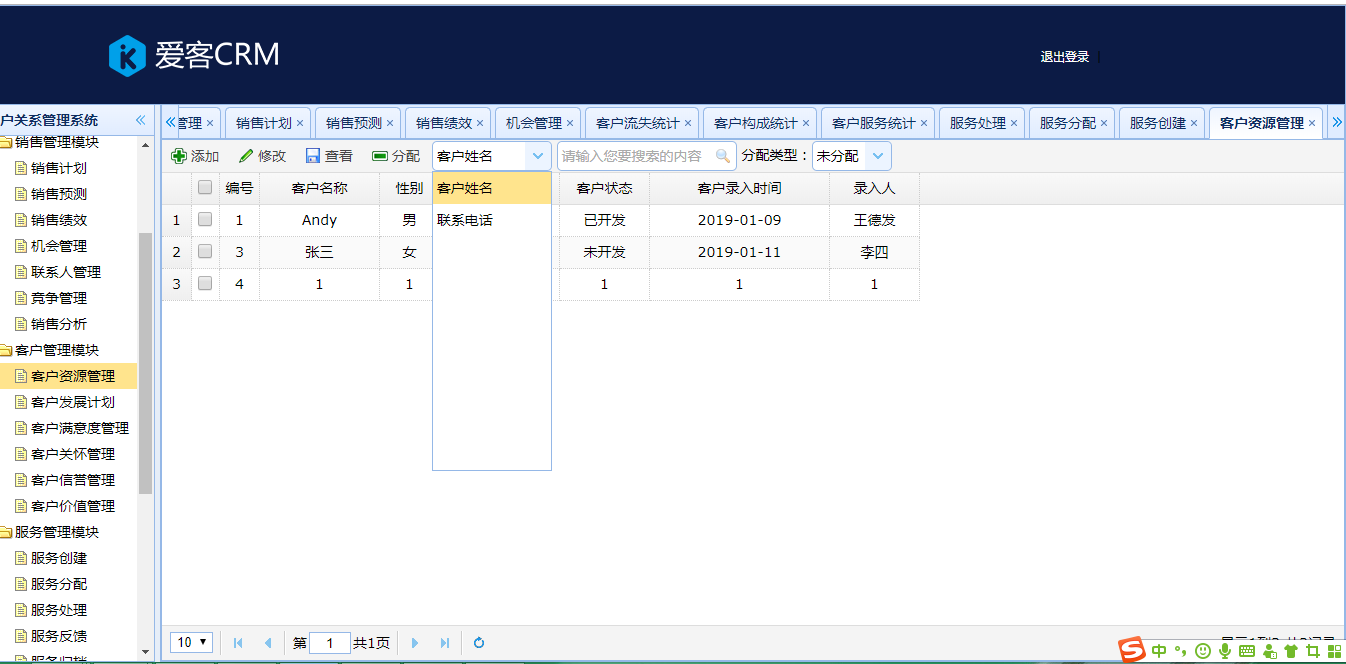Open 客户发展计划 in the sidebar

[x=72, y=402]
